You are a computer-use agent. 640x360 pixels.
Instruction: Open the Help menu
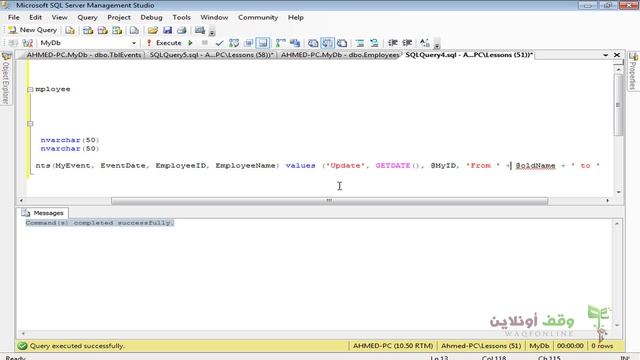pos(296,18)
